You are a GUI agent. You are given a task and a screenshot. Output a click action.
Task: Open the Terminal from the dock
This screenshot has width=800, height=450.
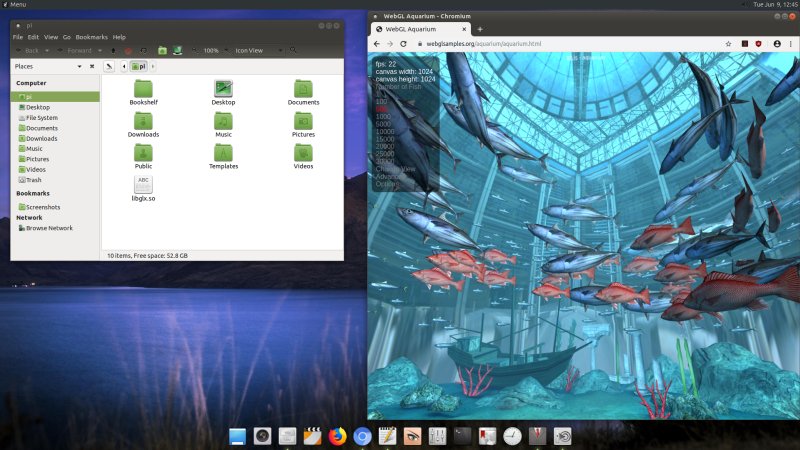(462, 435)
